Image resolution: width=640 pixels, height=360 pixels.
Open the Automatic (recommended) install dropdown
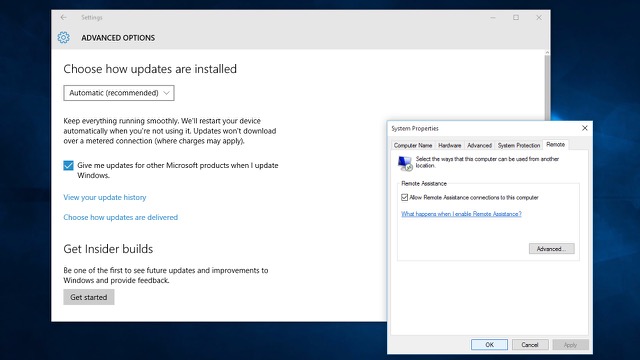tap(119, 93)
